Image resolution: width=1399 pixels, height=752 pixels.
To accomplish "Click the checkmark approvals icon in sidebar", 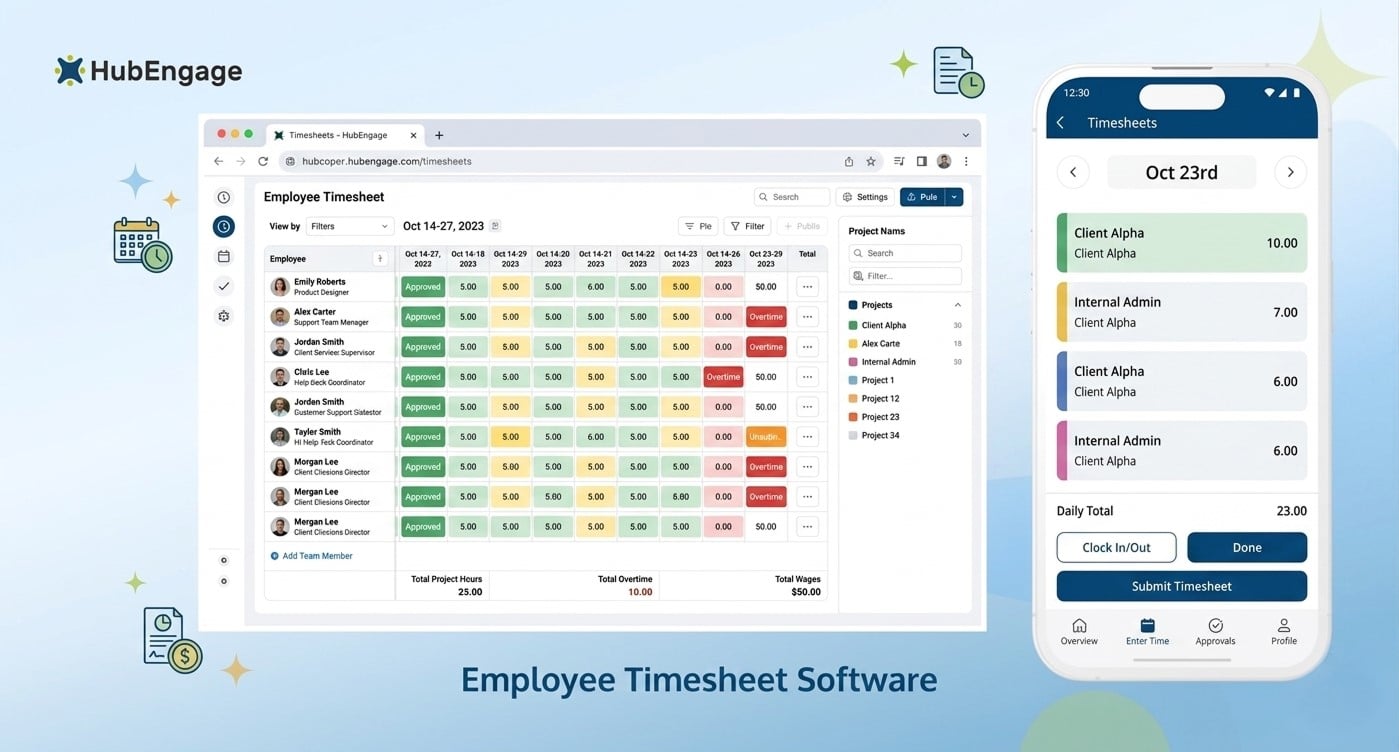I will [223, 285].
